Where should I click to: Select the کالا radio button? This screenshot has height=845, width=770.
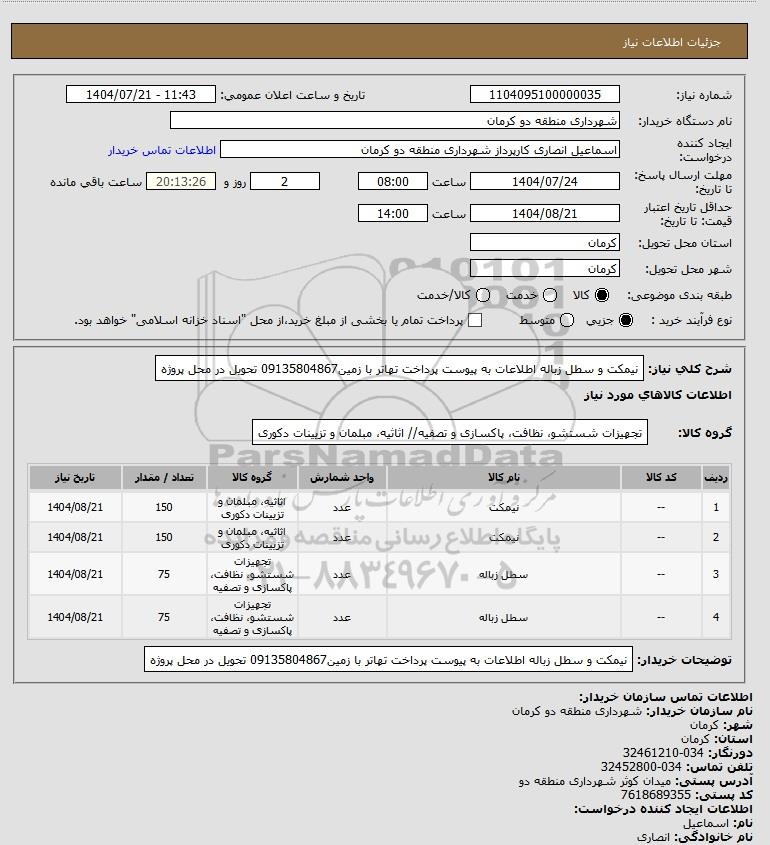click(x=601, y=295)
